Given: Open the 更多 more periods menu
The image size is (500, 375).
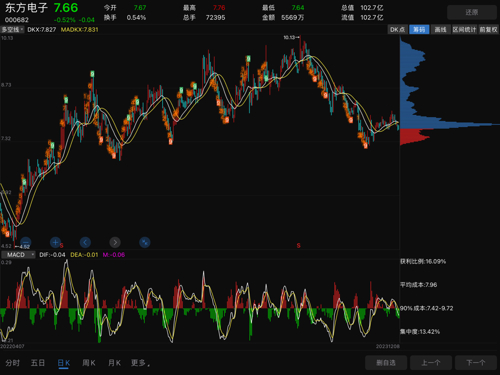Looking at the screenshot, I should (x=140, y=363).
